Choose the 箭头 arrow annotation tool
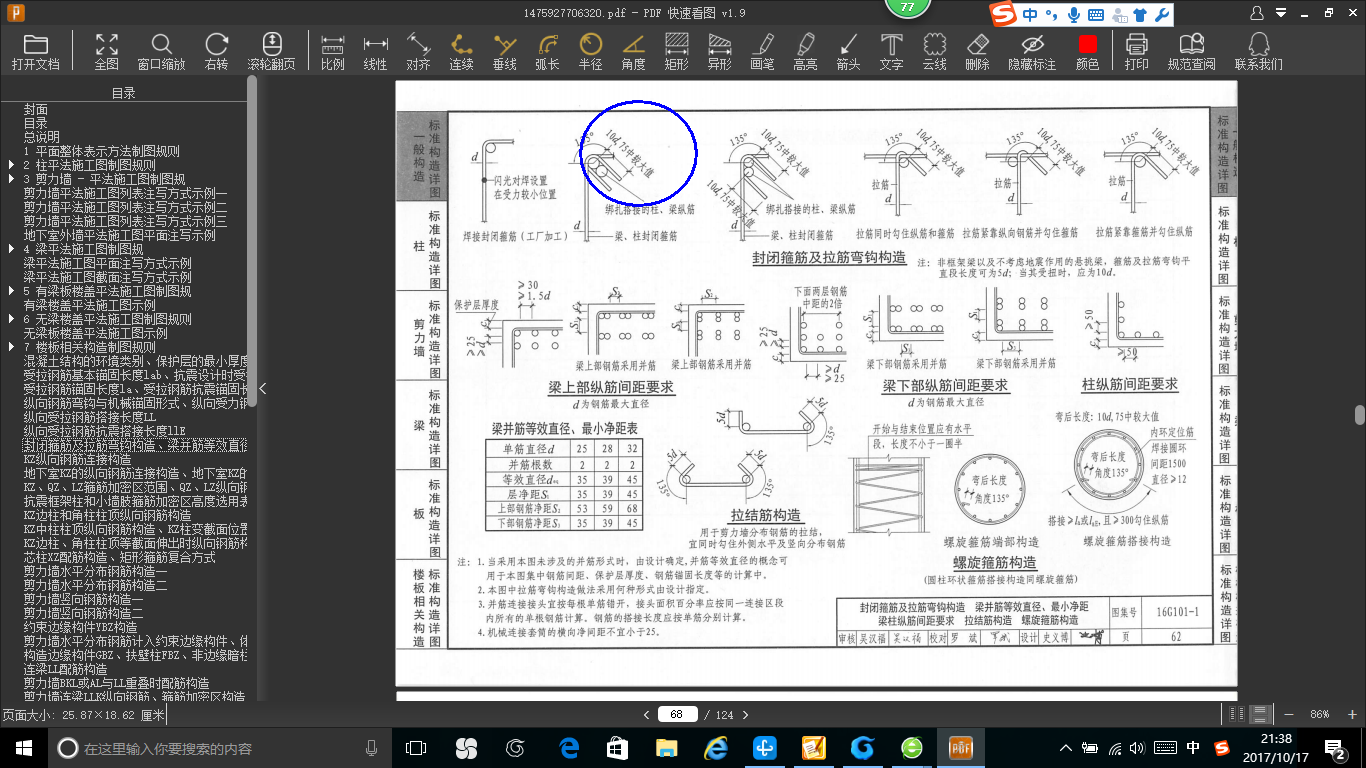 point(848,51)
